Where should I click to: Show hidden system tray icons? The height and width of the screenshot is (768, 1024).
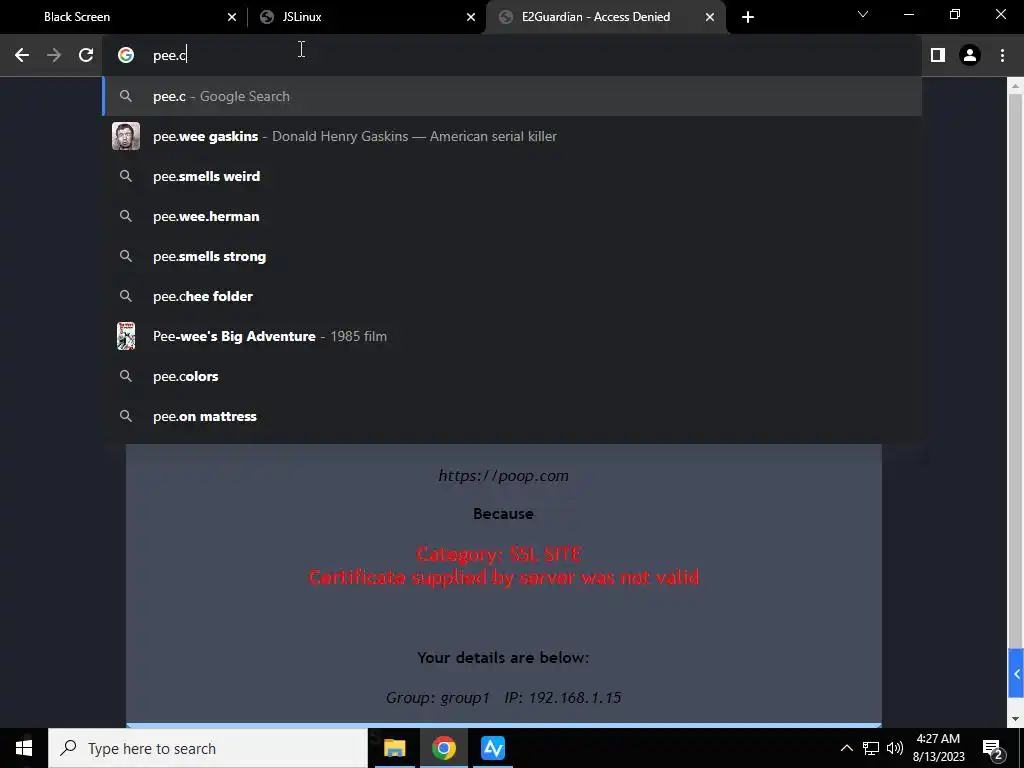(846, 748)
